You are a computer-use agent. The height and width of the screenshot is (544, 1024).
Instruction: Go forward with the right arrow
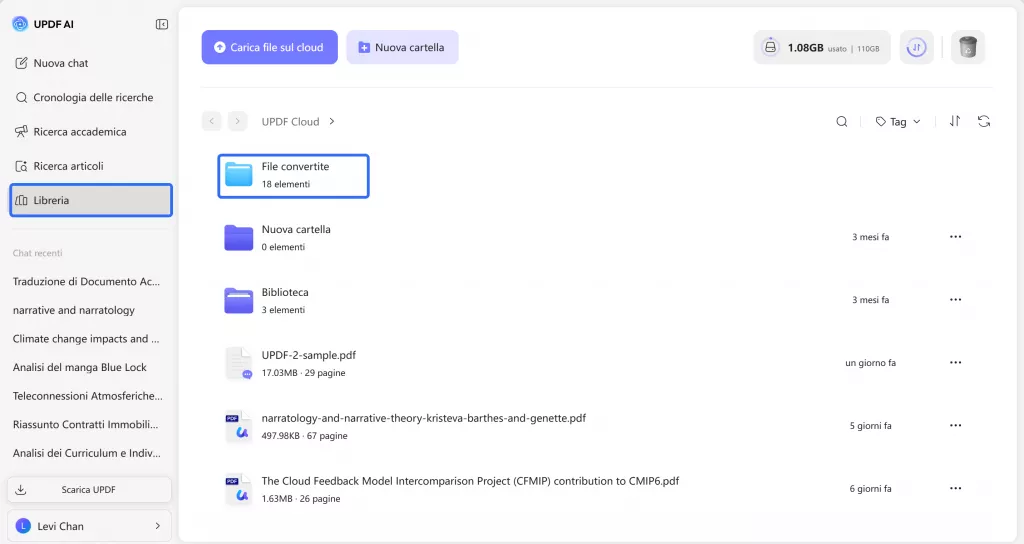click(x=237, y=122)
